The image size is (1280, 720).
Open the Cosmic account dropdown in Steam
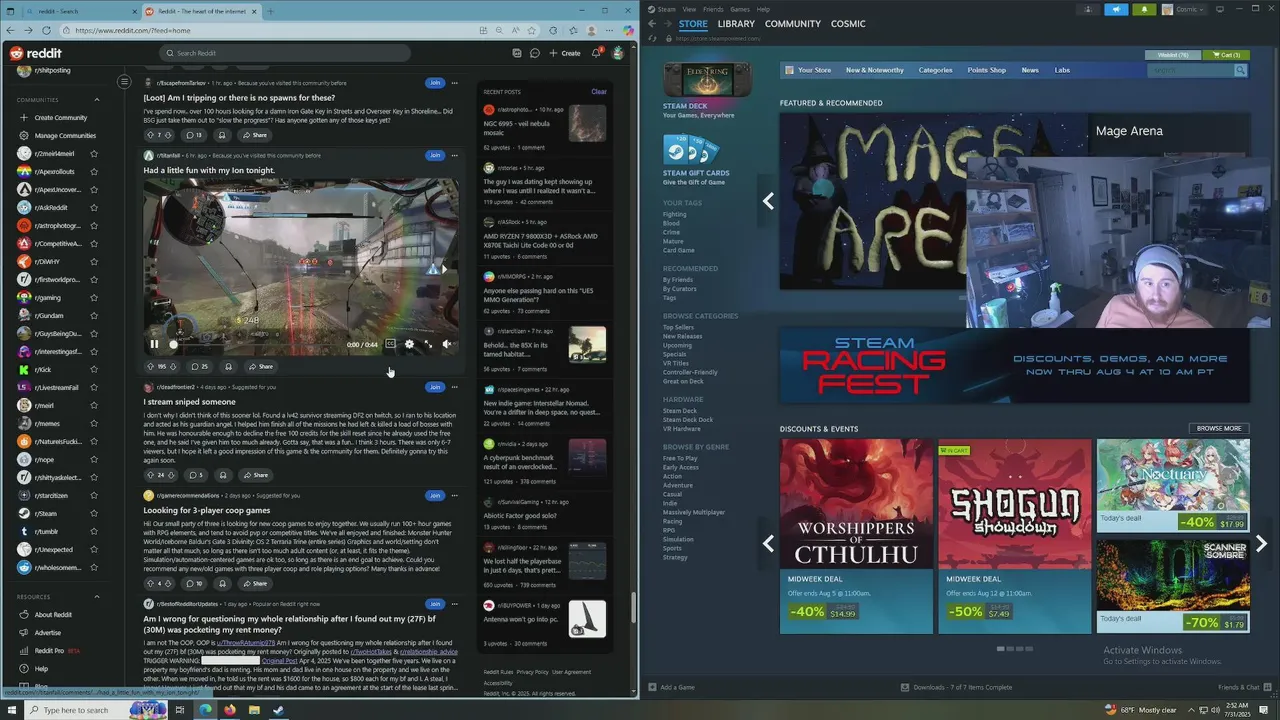1185,9
